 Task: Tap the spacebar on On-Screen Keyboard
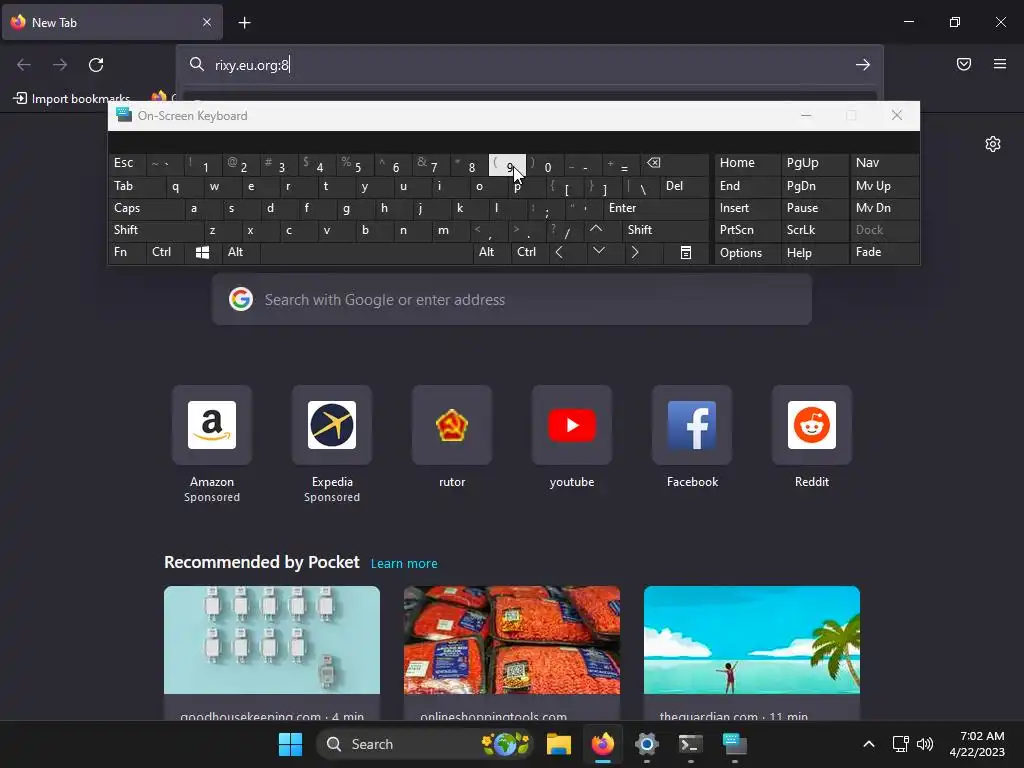pos(366,253)
